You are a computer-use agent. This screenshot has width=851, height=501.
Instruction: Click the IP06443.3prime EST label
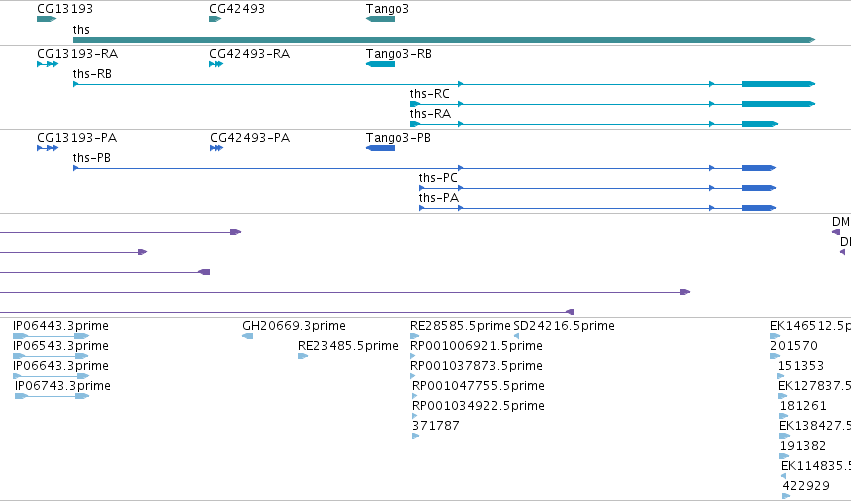[x=61, y=326]
